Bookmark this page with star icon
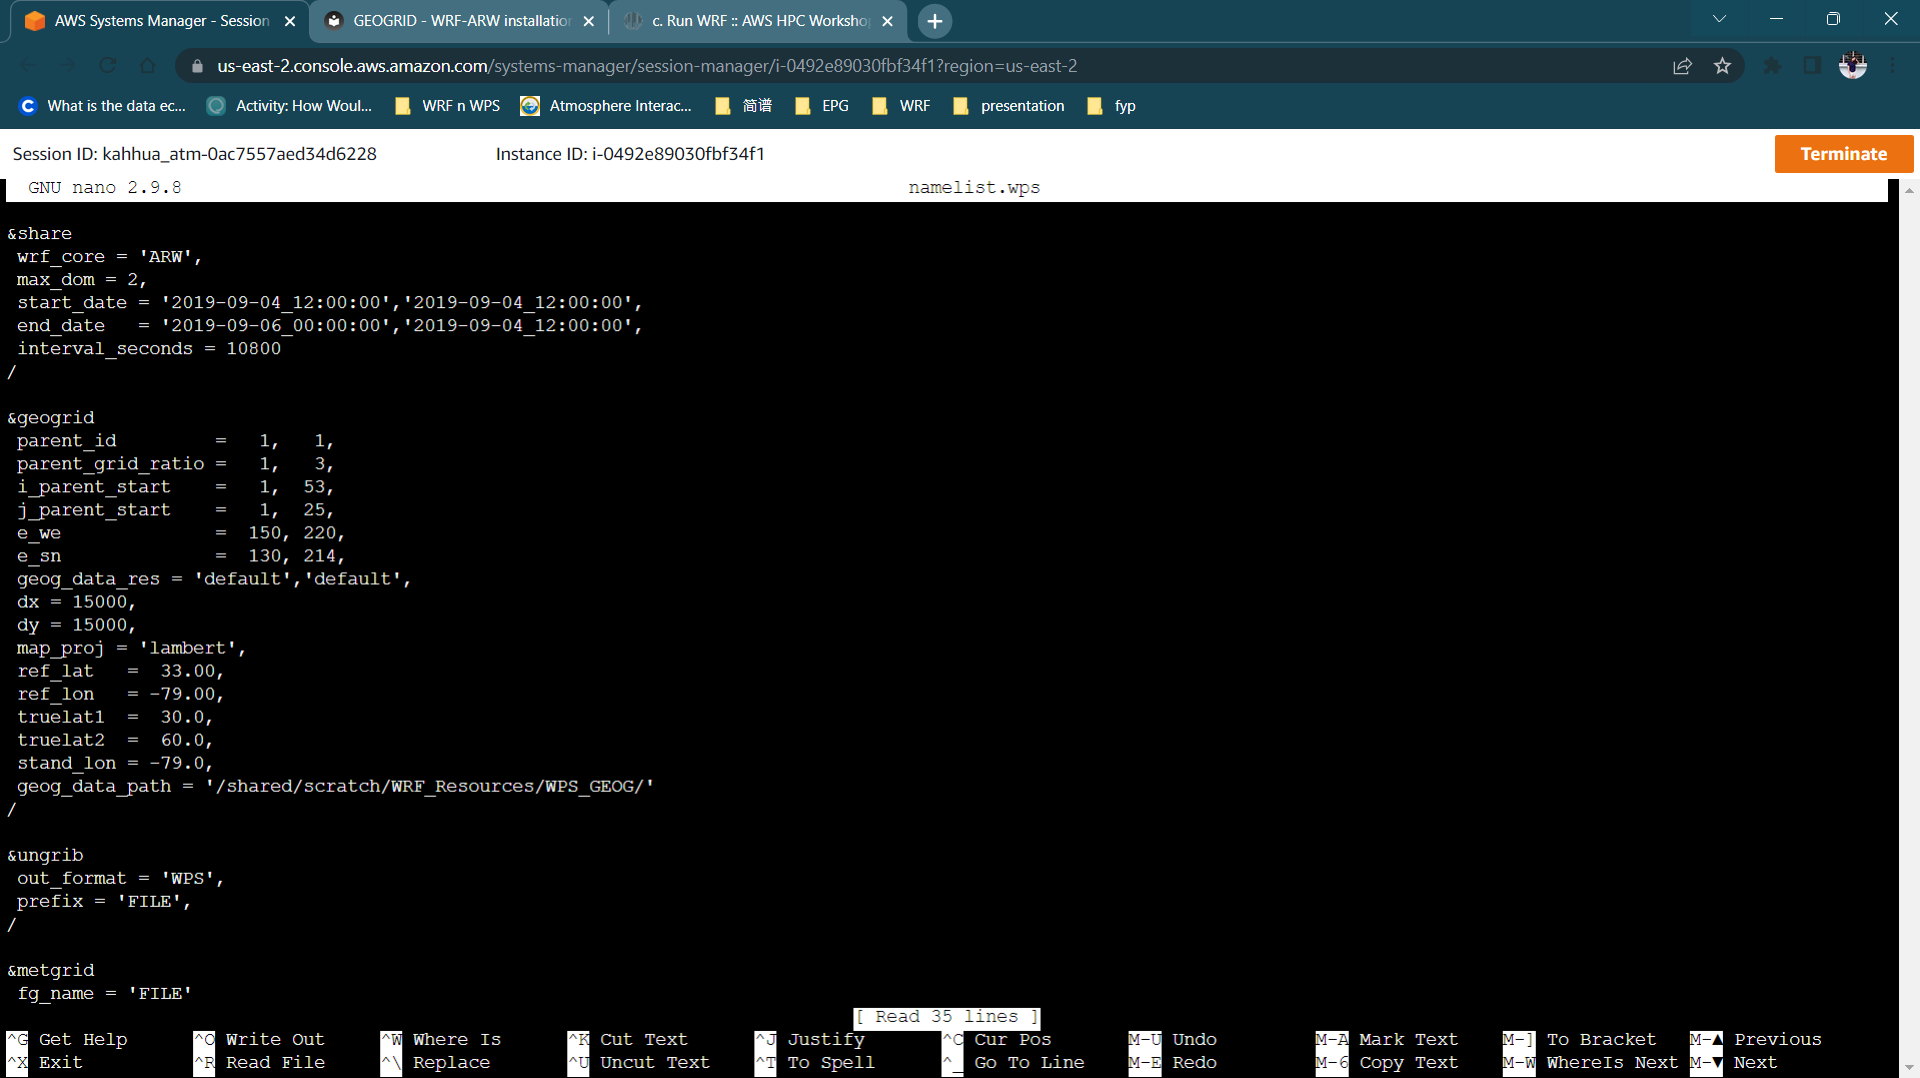Image resolution: width=1920 pixels, height=1078 pixels. 1722,66
